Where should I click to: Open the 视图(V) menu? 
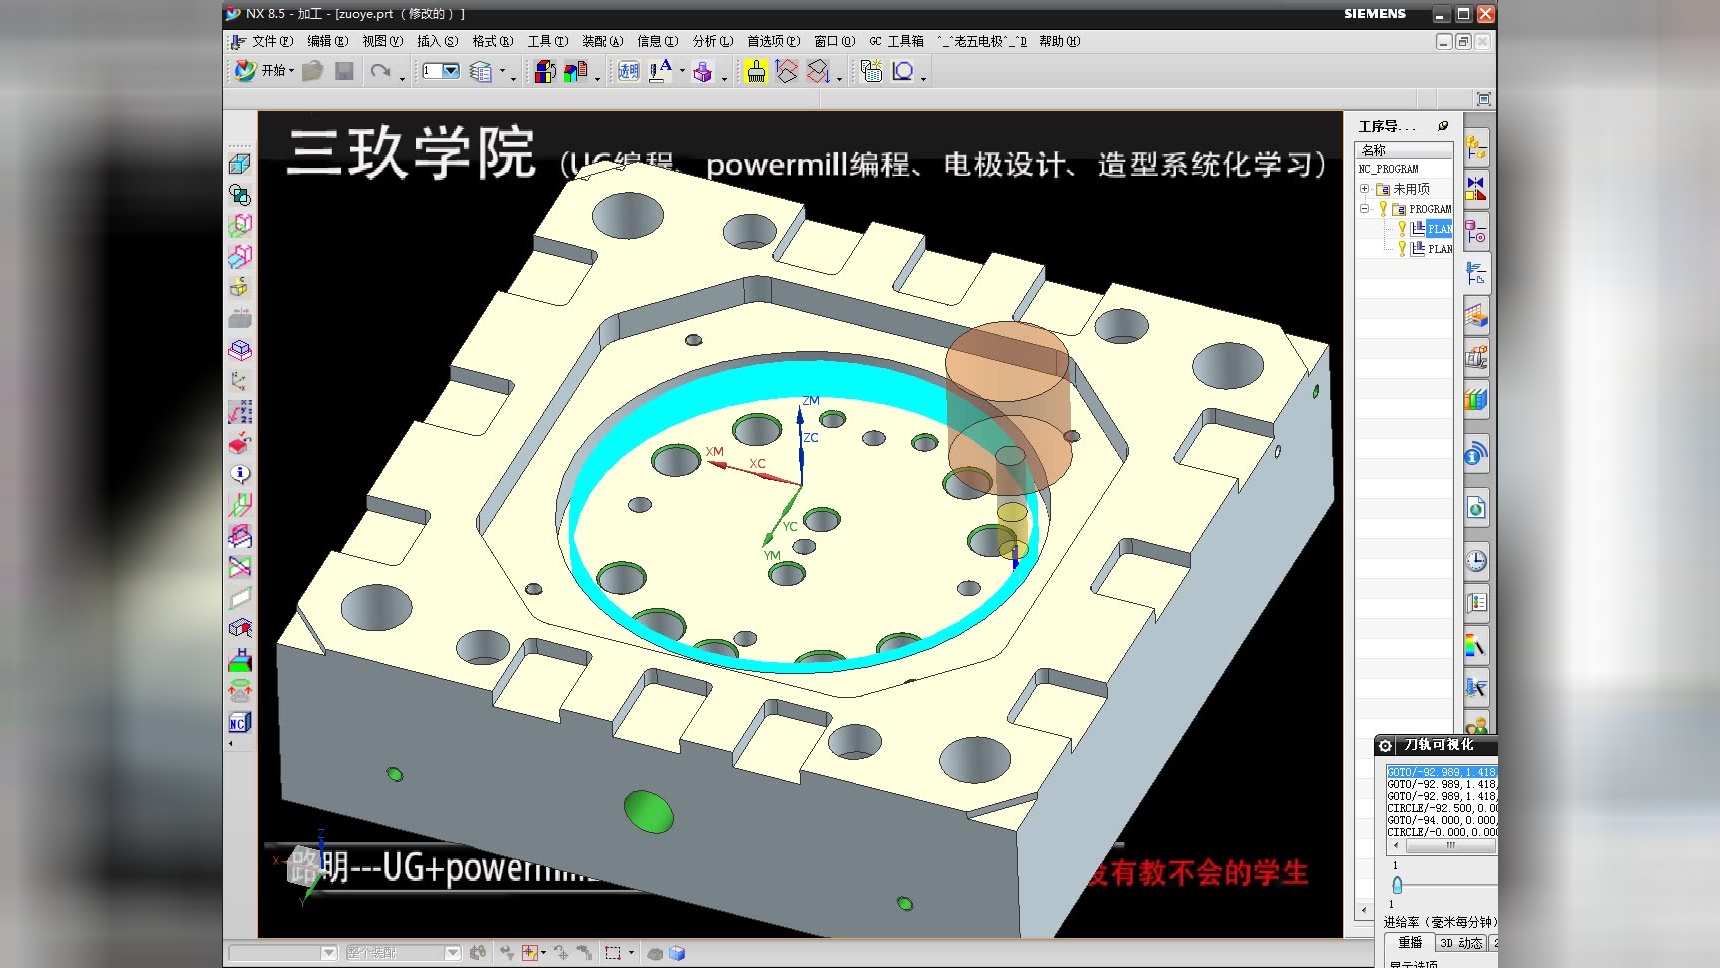(382, 41)
